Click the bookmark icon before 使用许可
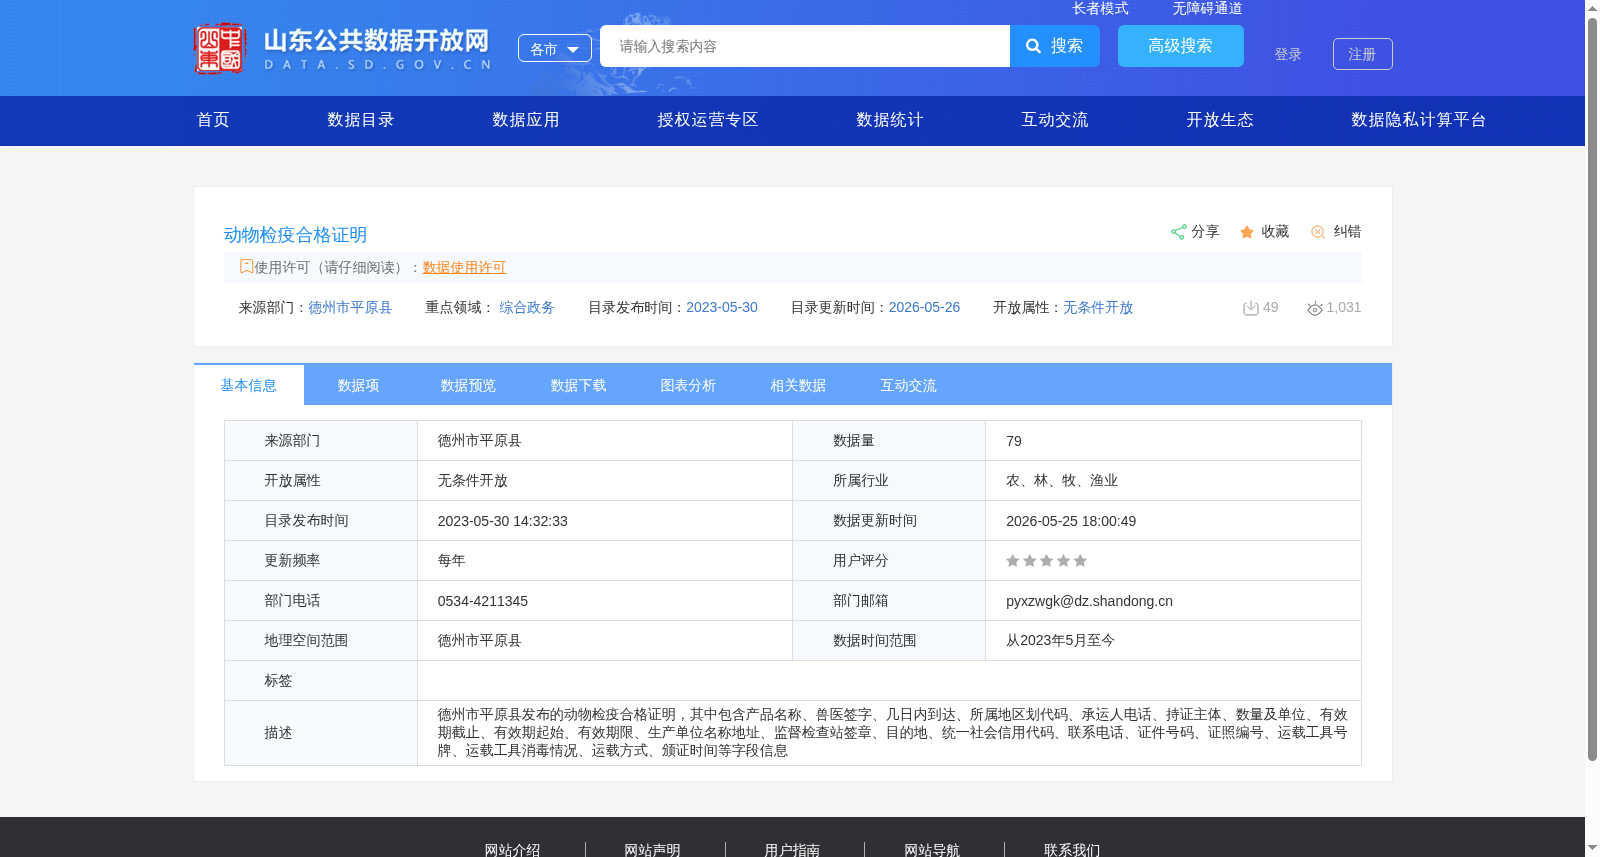Viewport: 1600px width, 857px height. tap(246, 267)
